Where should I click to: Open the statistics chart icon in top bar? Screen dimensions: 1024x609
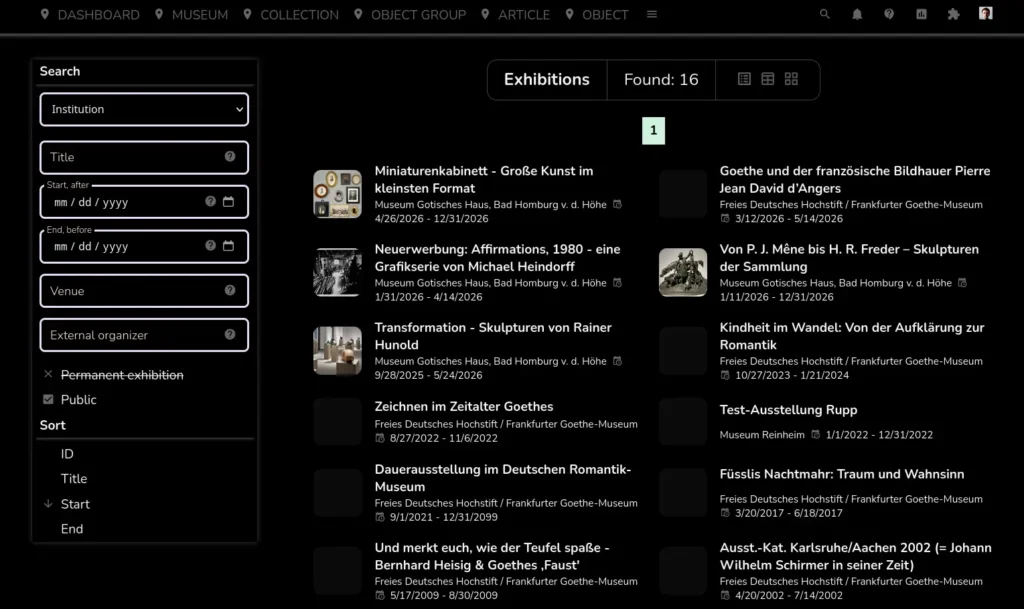pos(921,14)
